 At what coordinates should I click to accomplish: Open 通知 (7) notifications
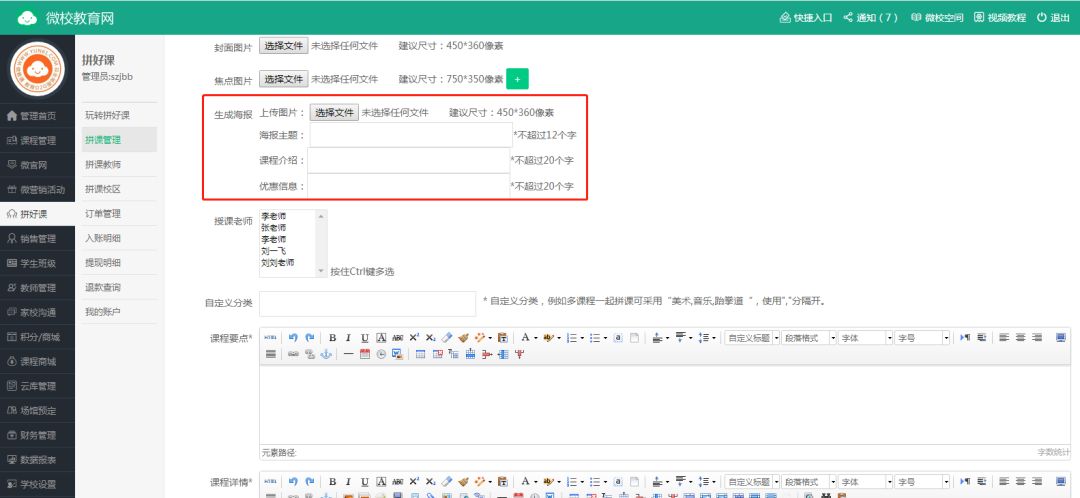[x=871, y=18]
